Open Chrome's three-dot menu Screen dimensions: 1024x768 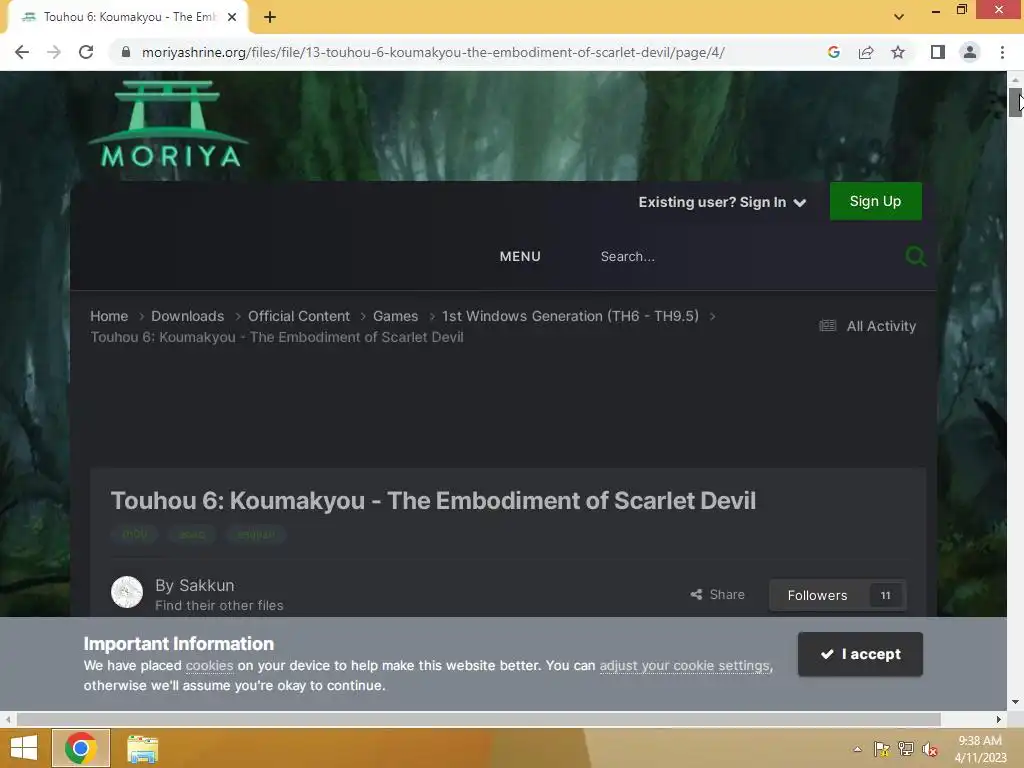pyautogui.click(x=1002, y=52)
